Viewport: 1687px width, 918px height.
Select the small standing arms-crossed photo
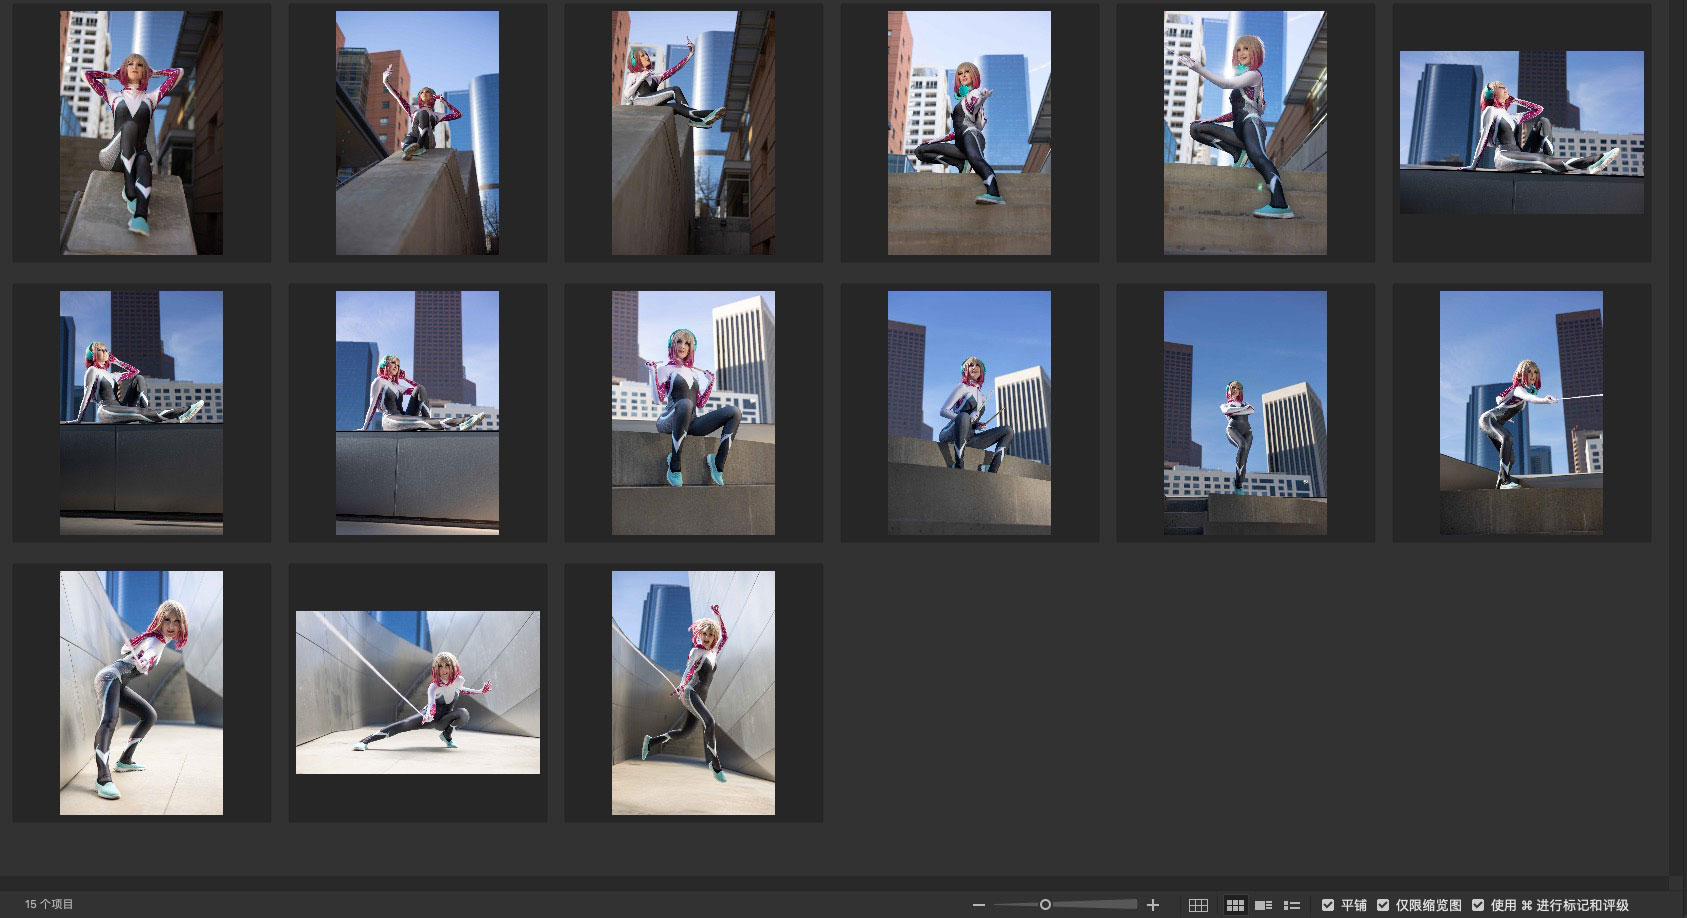point(1245,412)
